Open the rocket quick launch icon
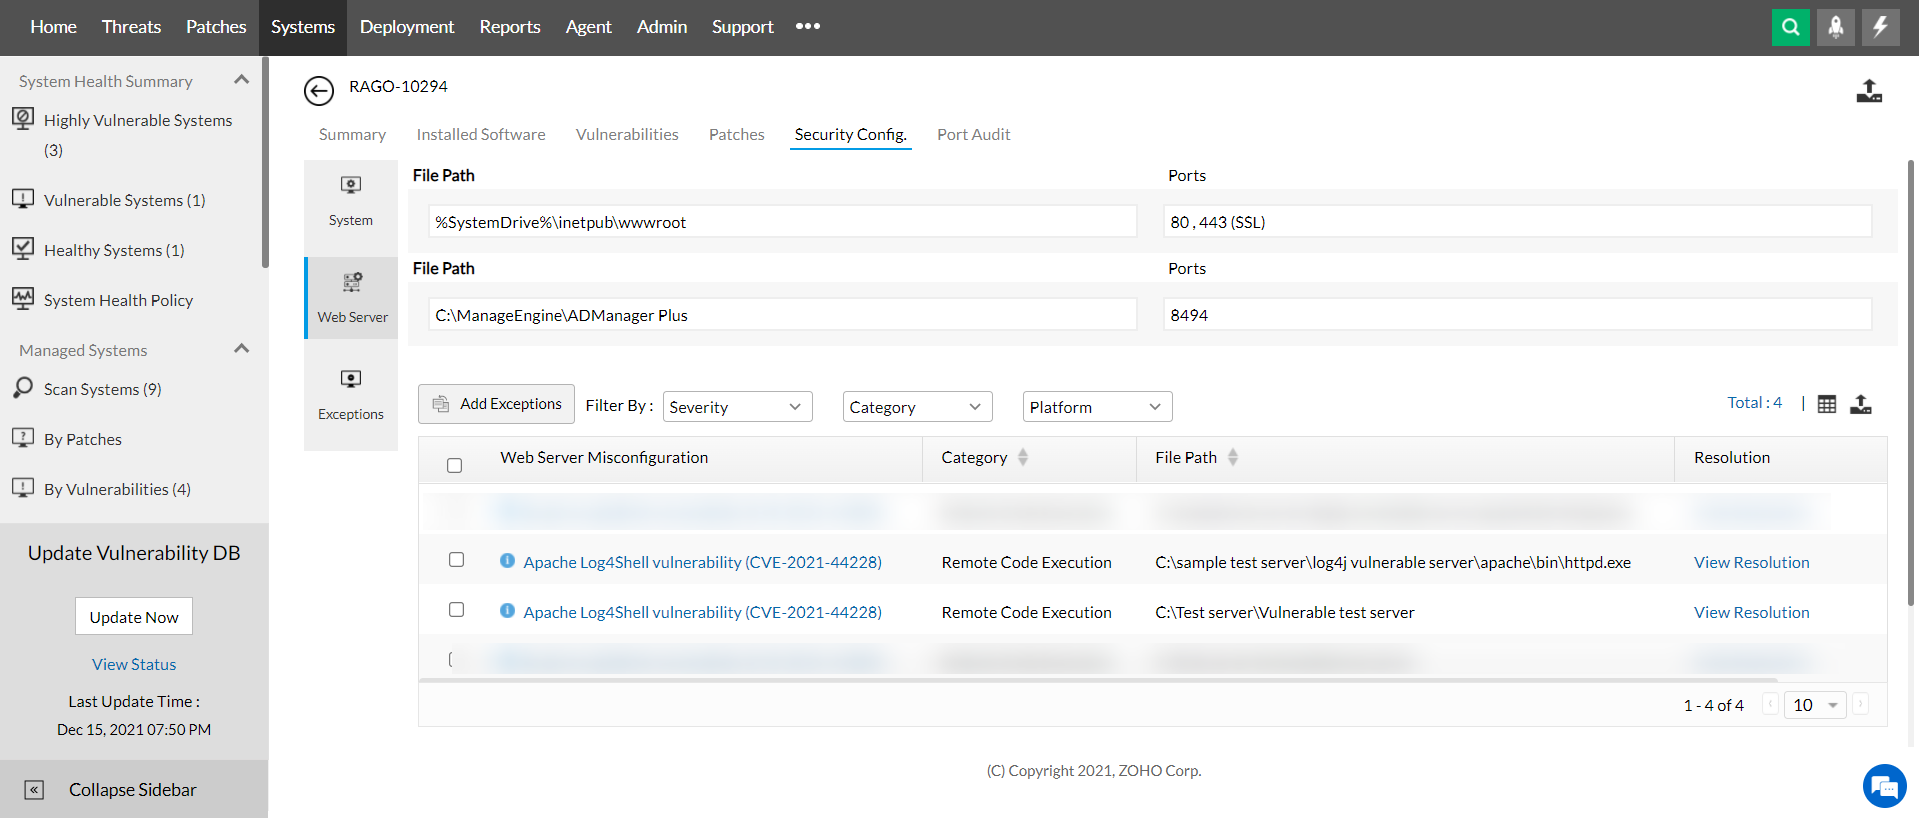 click(x=1835, y=27)
